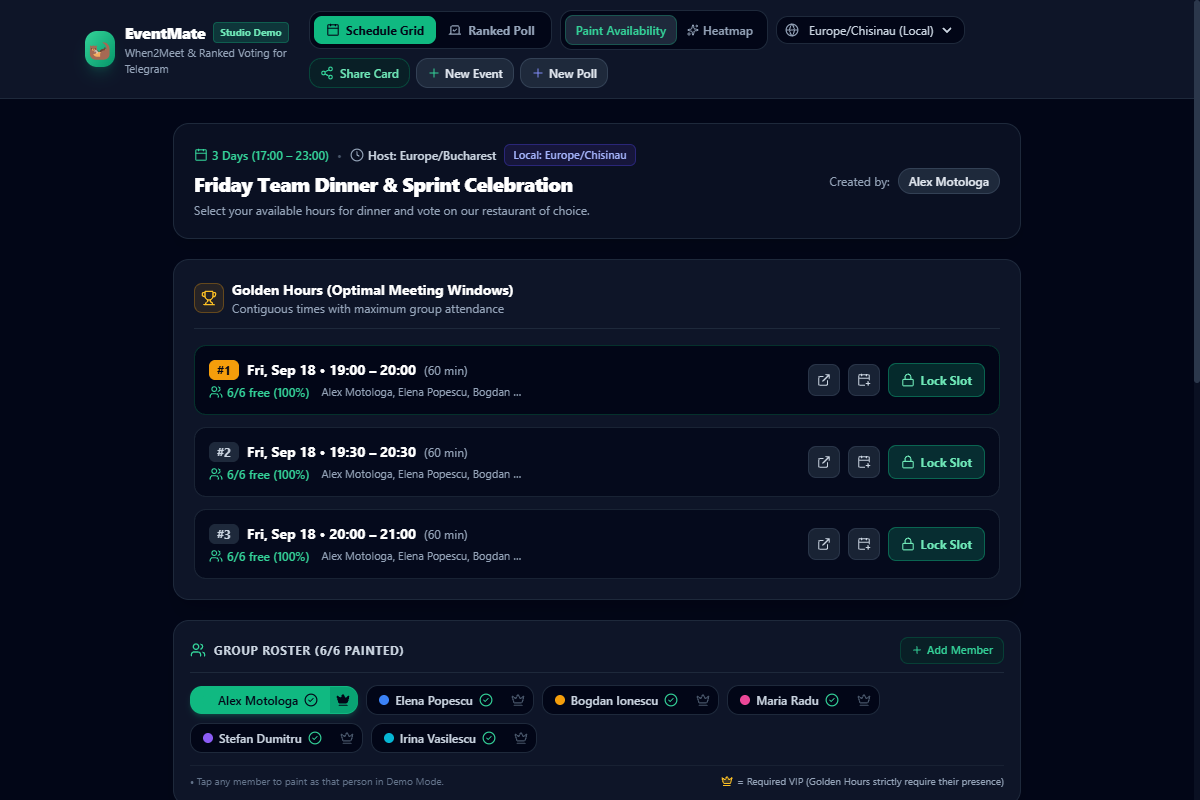Toggle VIP crown for Maria Radu
Image resolution: width=1200 pixels, height=800 pixels.
[x=864, y=700]
